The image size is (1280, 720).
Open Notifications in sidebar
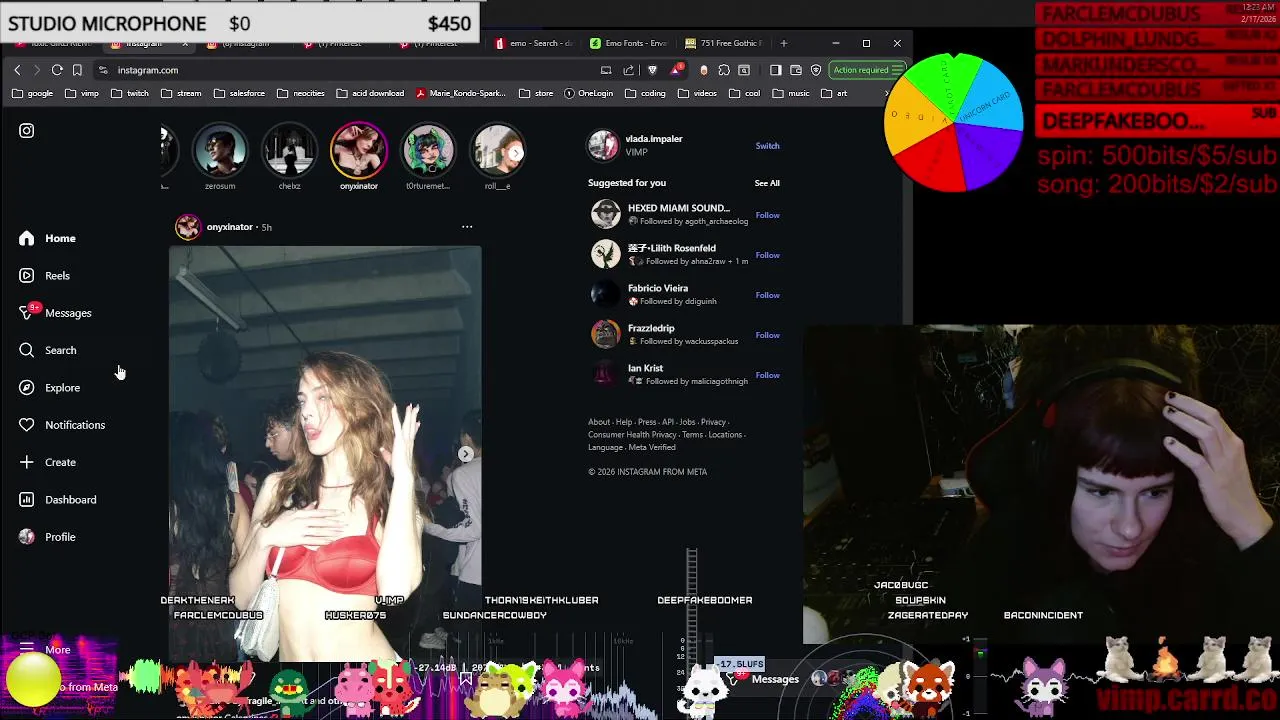61,425
